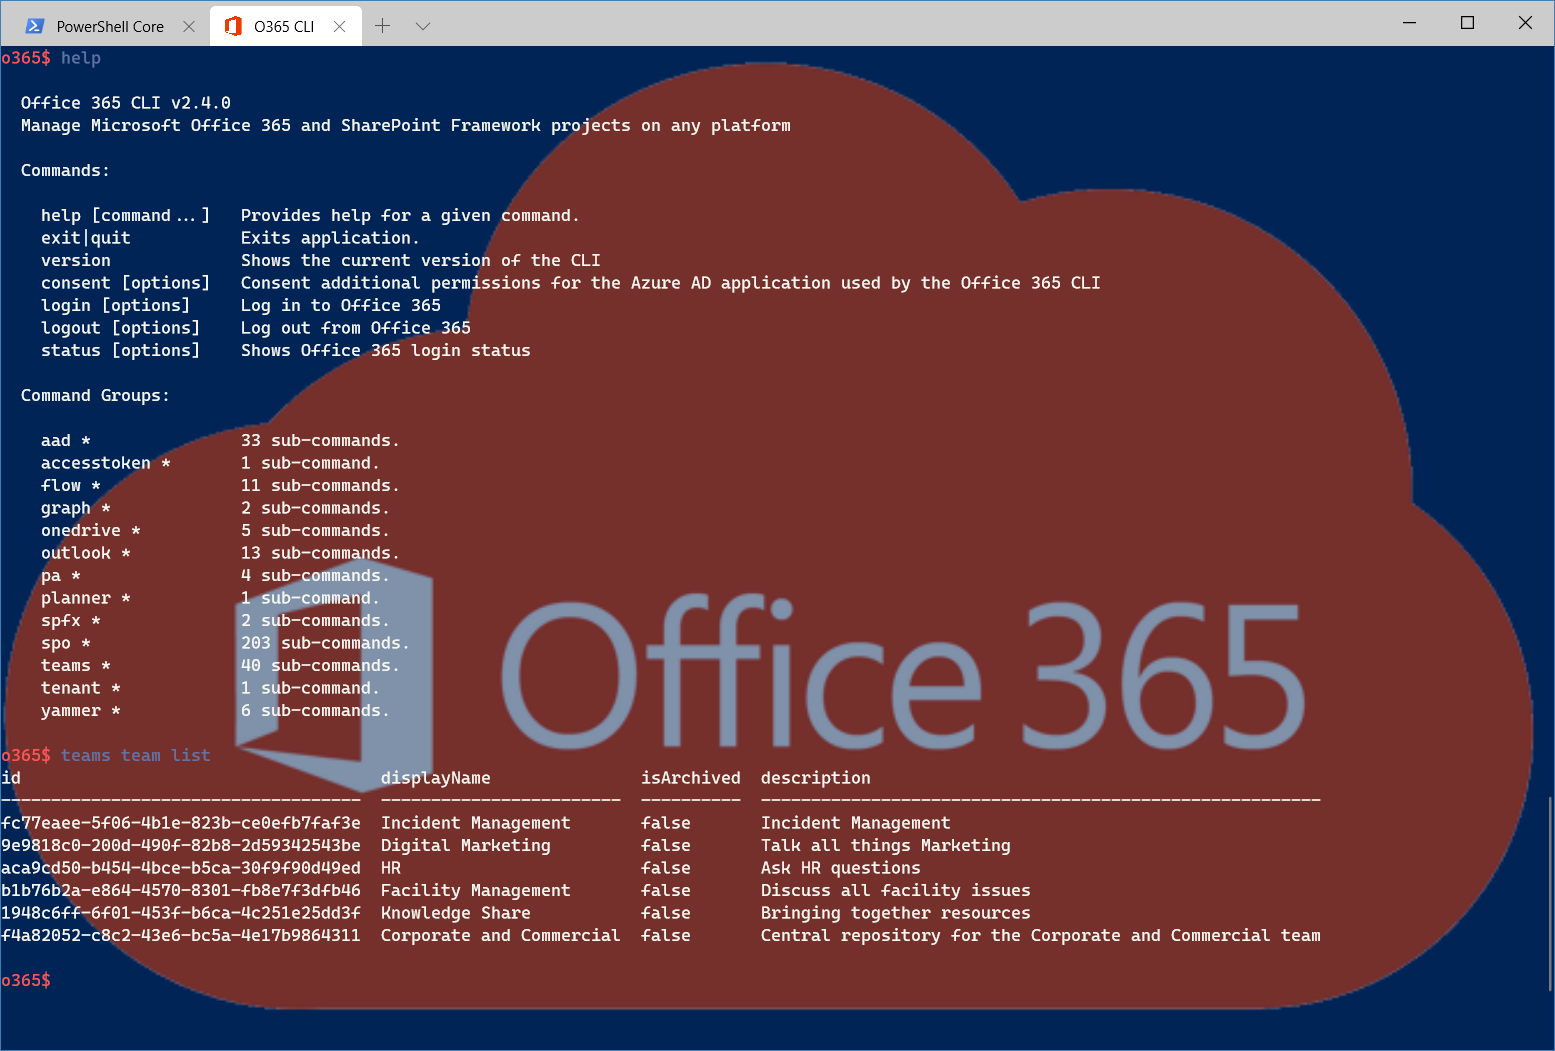
Task: Close the terminal window
Action: (1525, 23)
